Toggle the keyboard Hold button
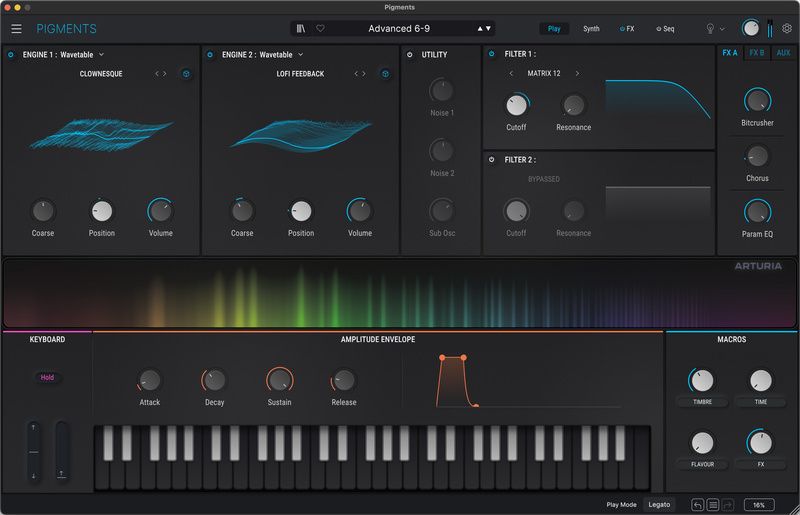 (47, 377)
